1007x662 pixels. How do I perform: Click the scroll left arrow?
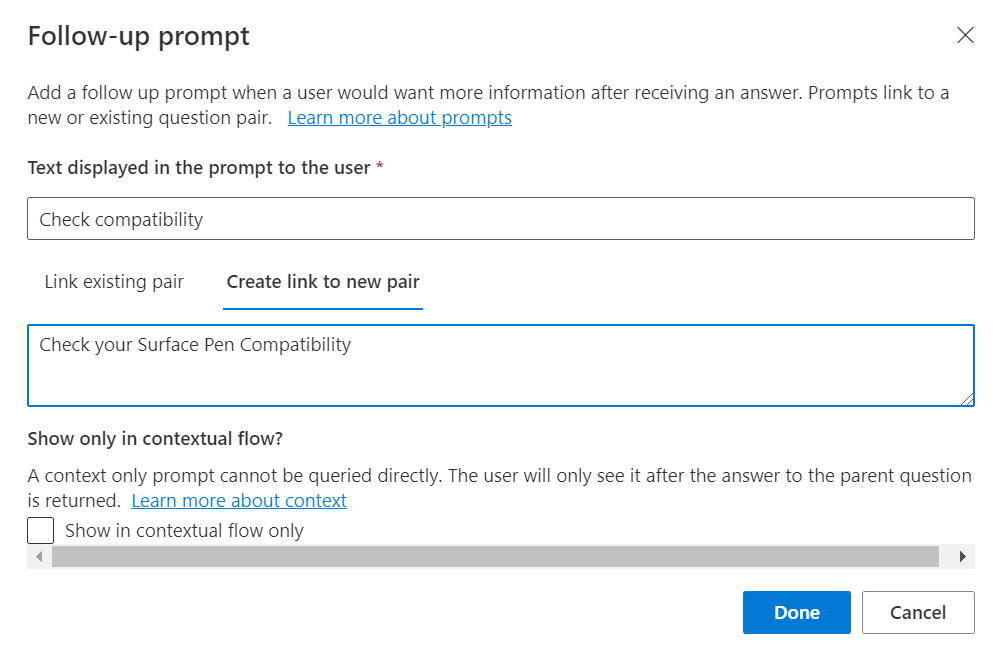[x=39, y=557]
